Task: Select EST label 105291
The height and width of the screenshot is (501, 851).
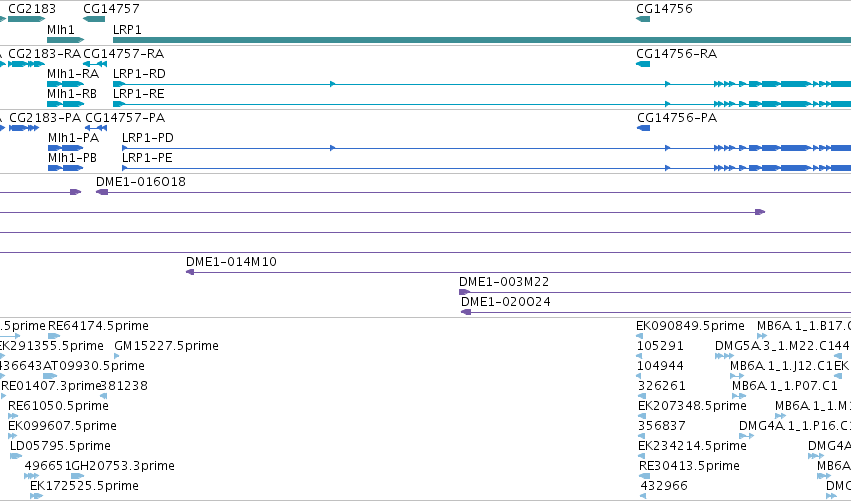Action: coord(660,346)
